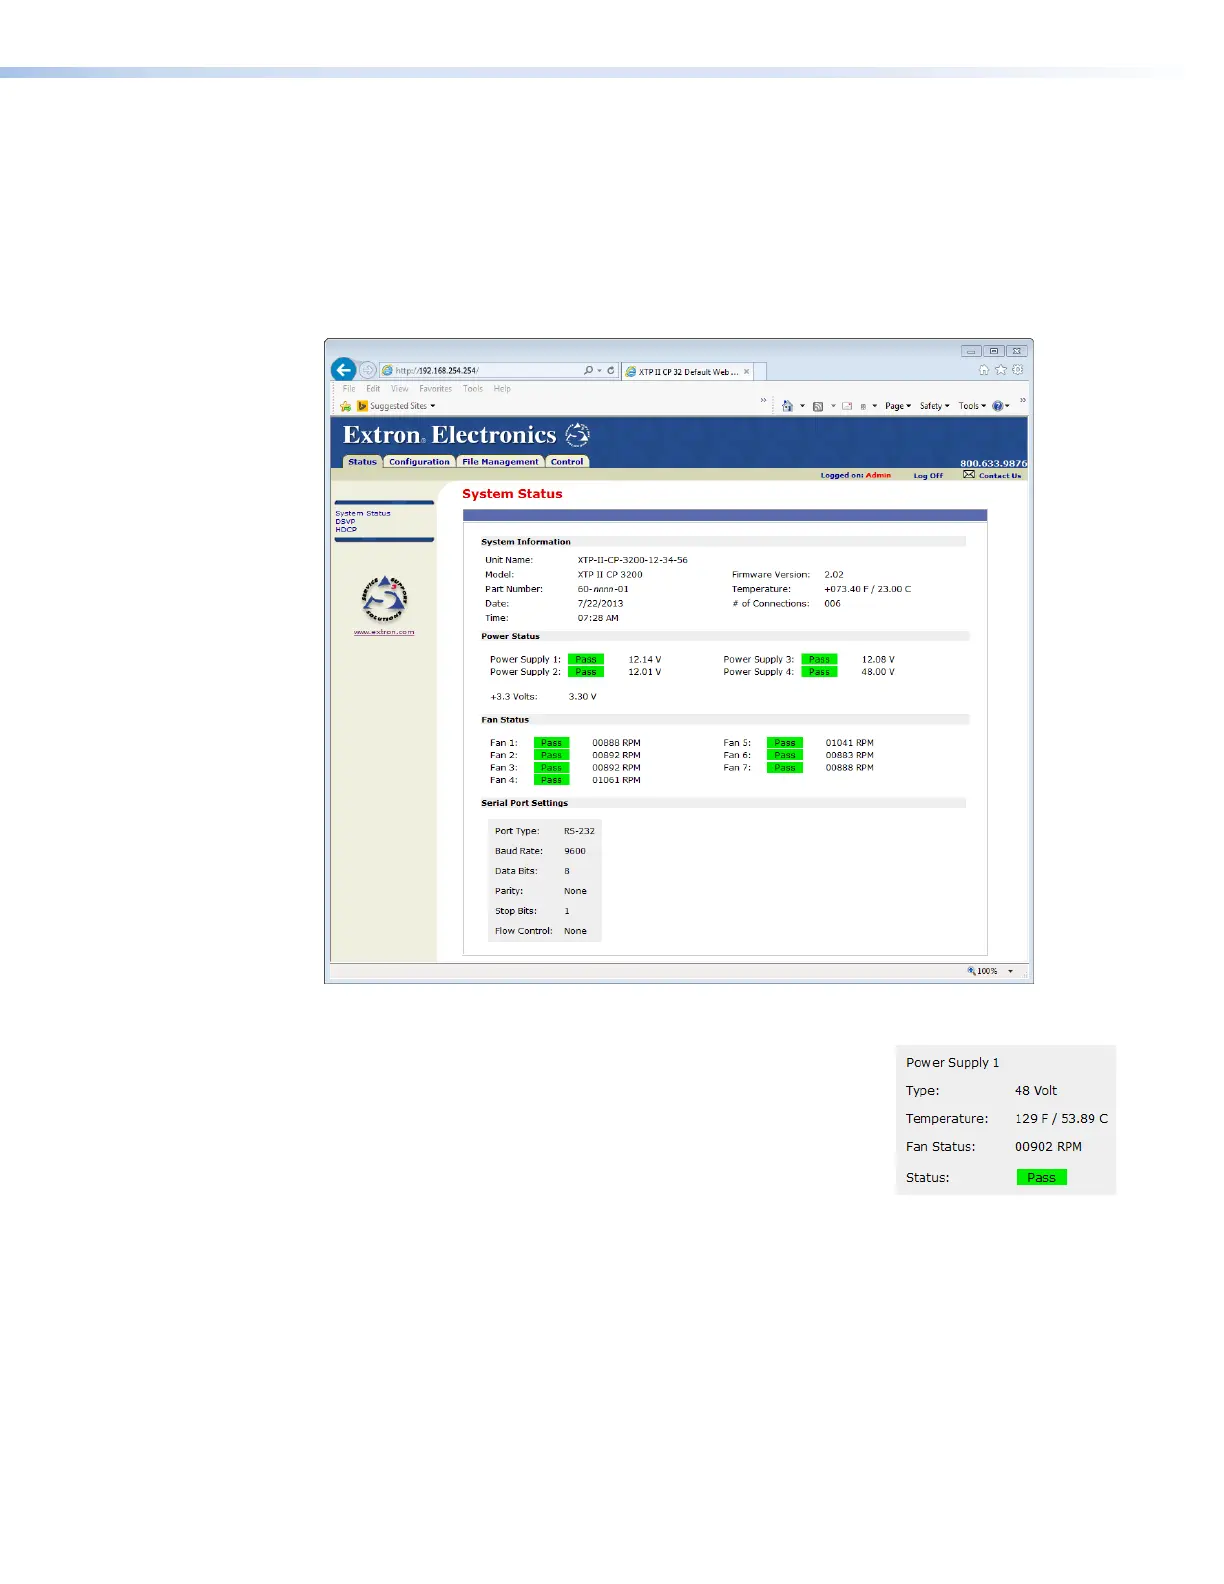This screenshot has height=1584, width=1224.
Task: Click the browser Forward arrow button
Action: [368, 370]
